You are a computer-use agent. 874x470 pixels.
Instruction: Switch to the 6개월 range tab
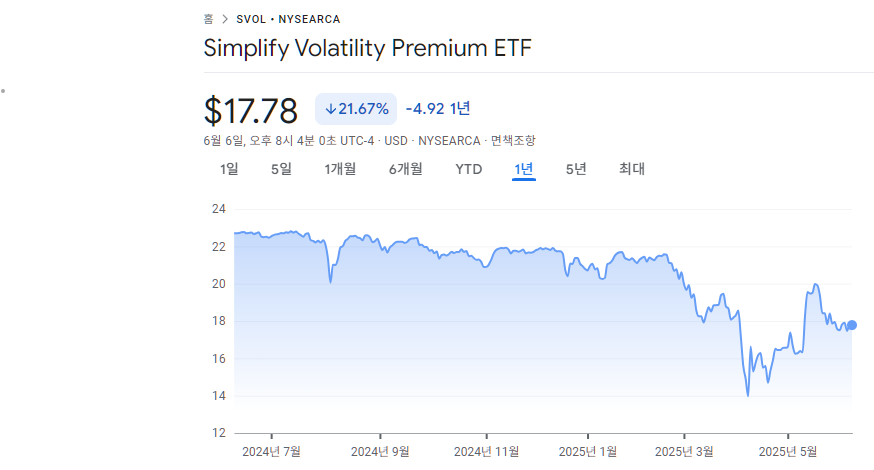[405, 169]
